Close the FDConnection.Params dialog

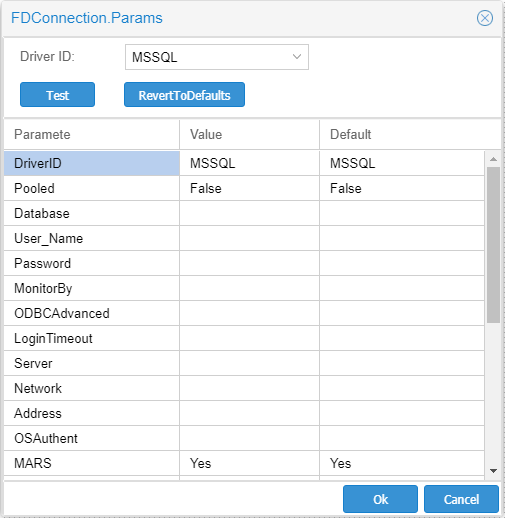coord(485,18)
